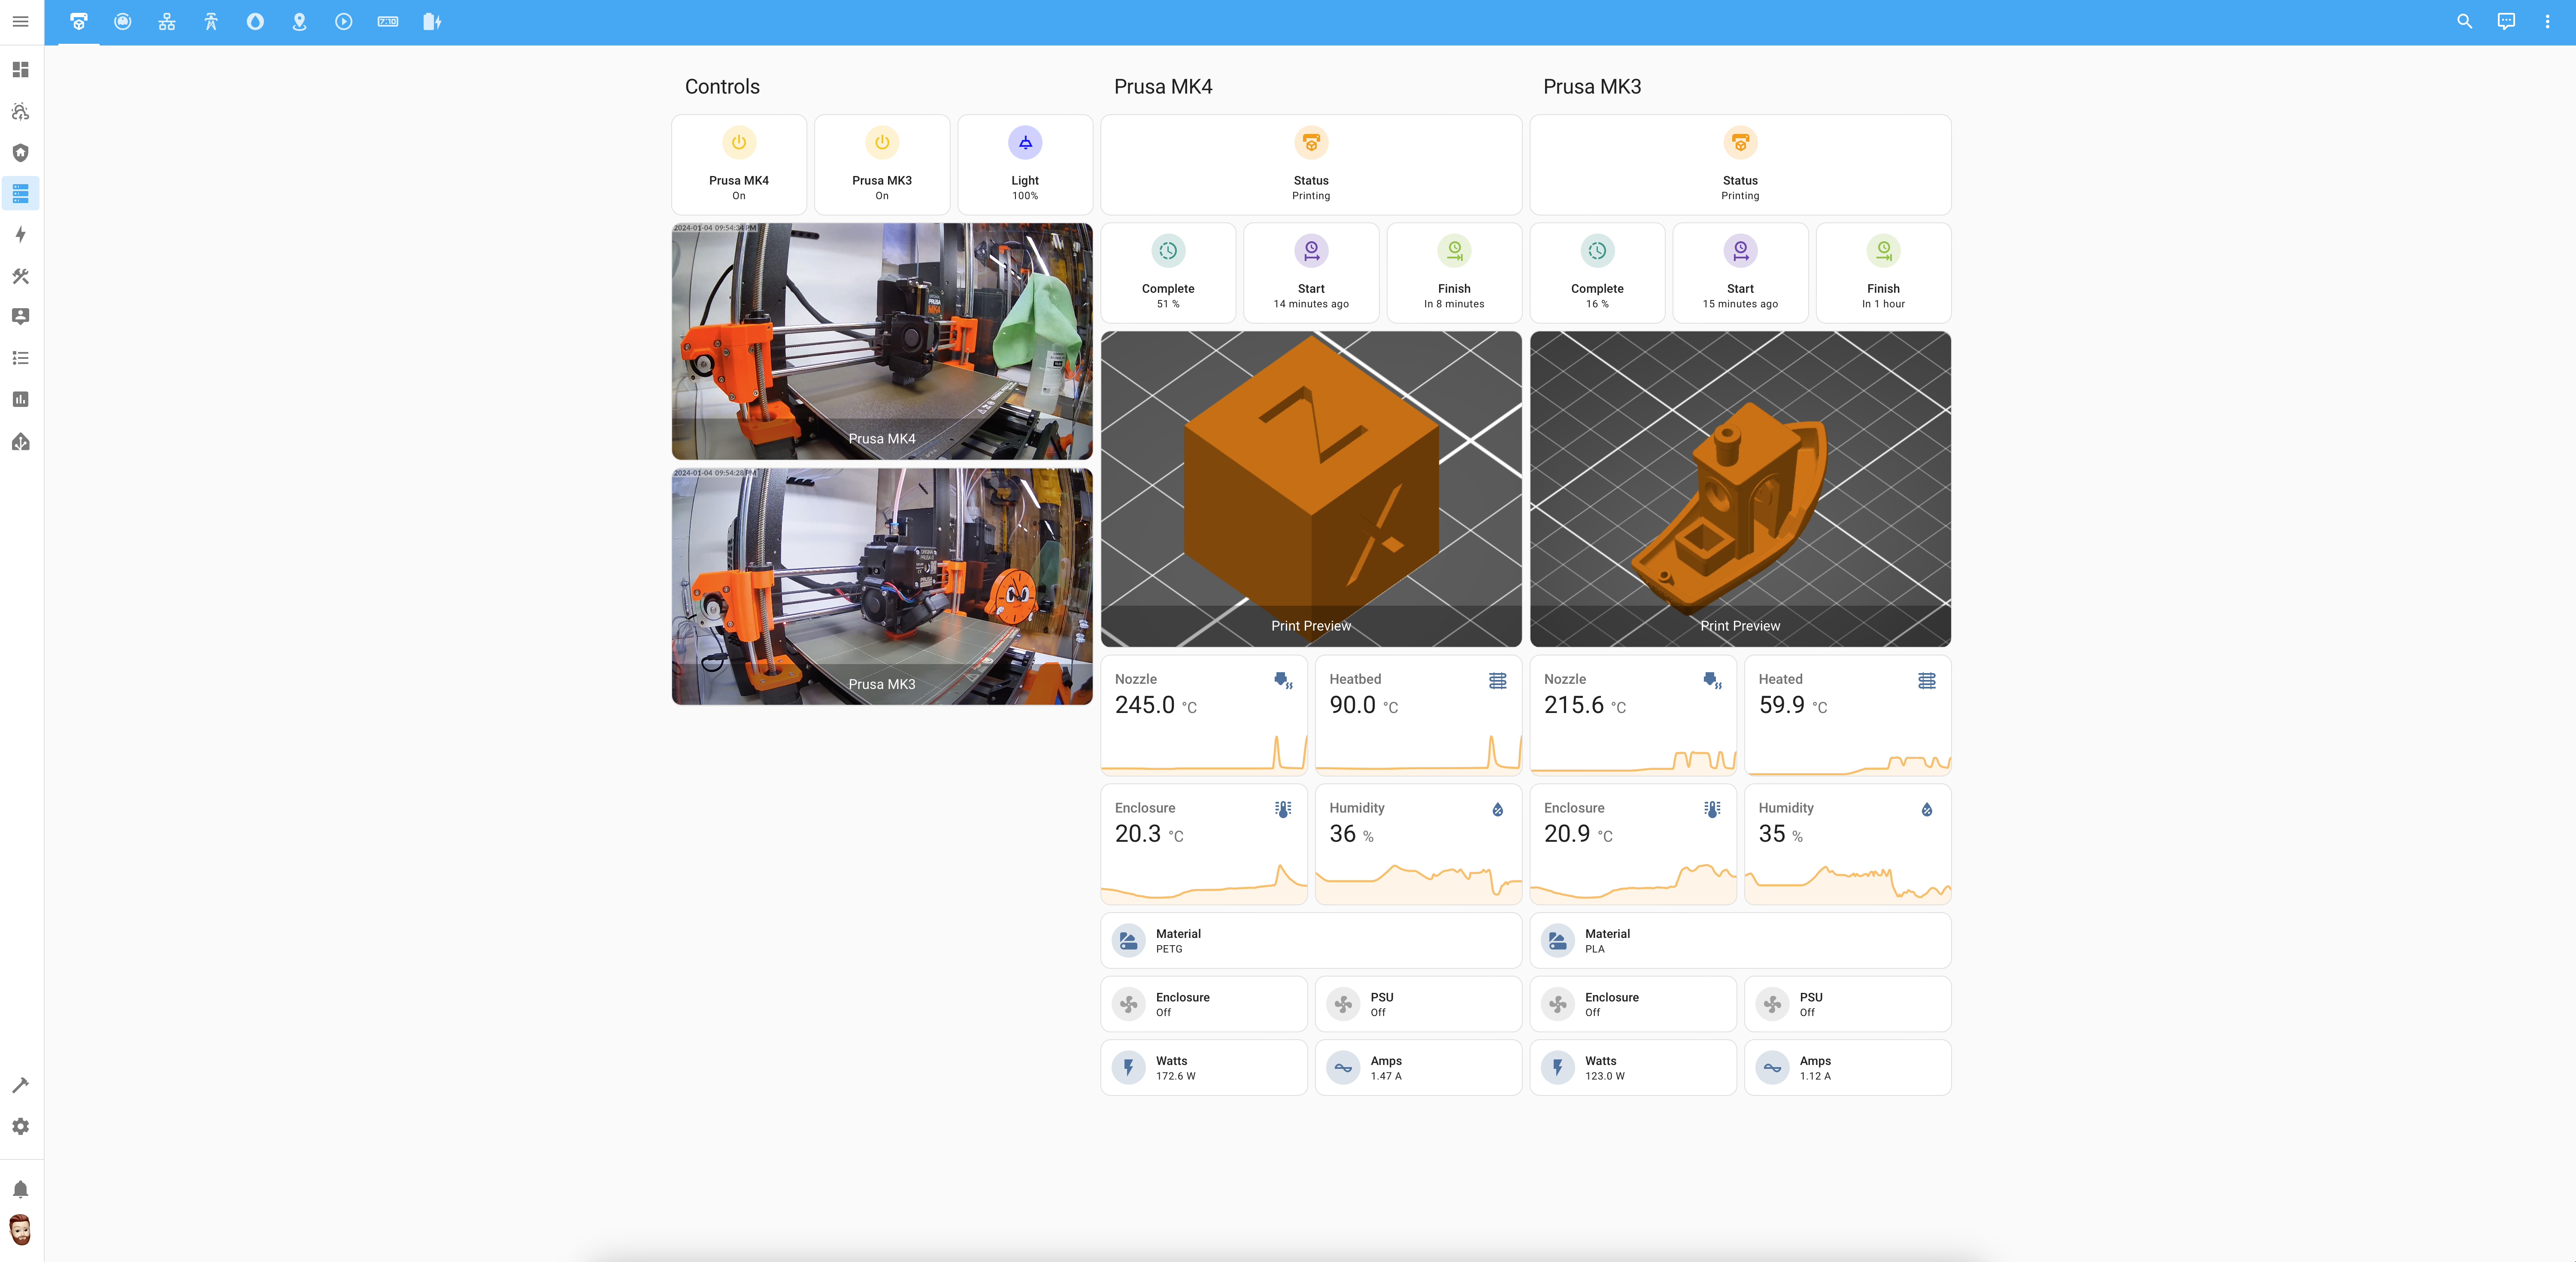Open the three-dot overflow menu
The height and width of the screenshot is (1262, 2576).
pos(2547,22)
